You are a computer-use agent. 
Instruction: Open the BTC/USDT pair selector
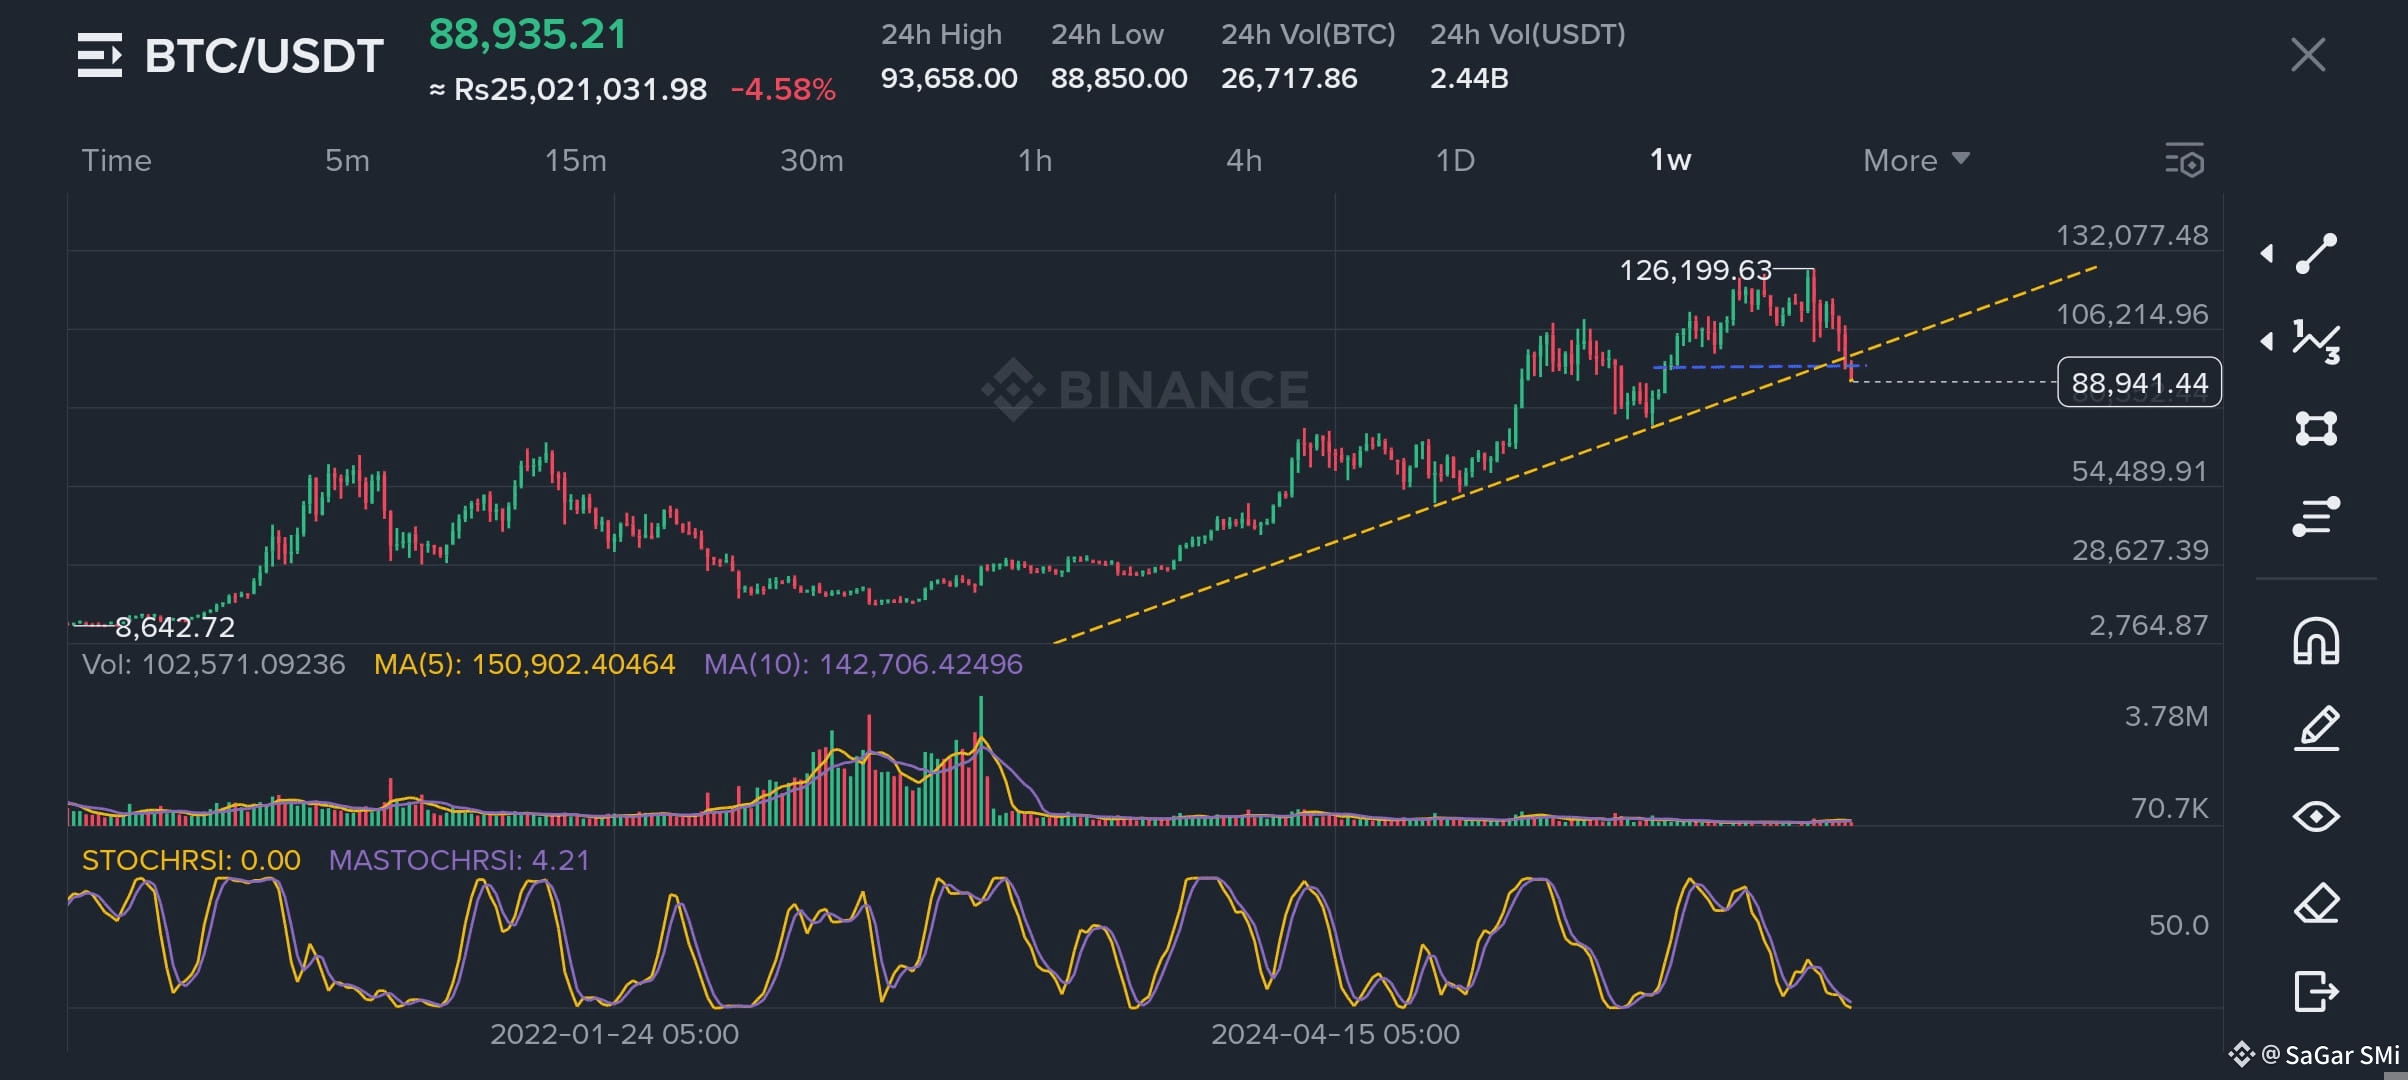click(x=264, y=56)
